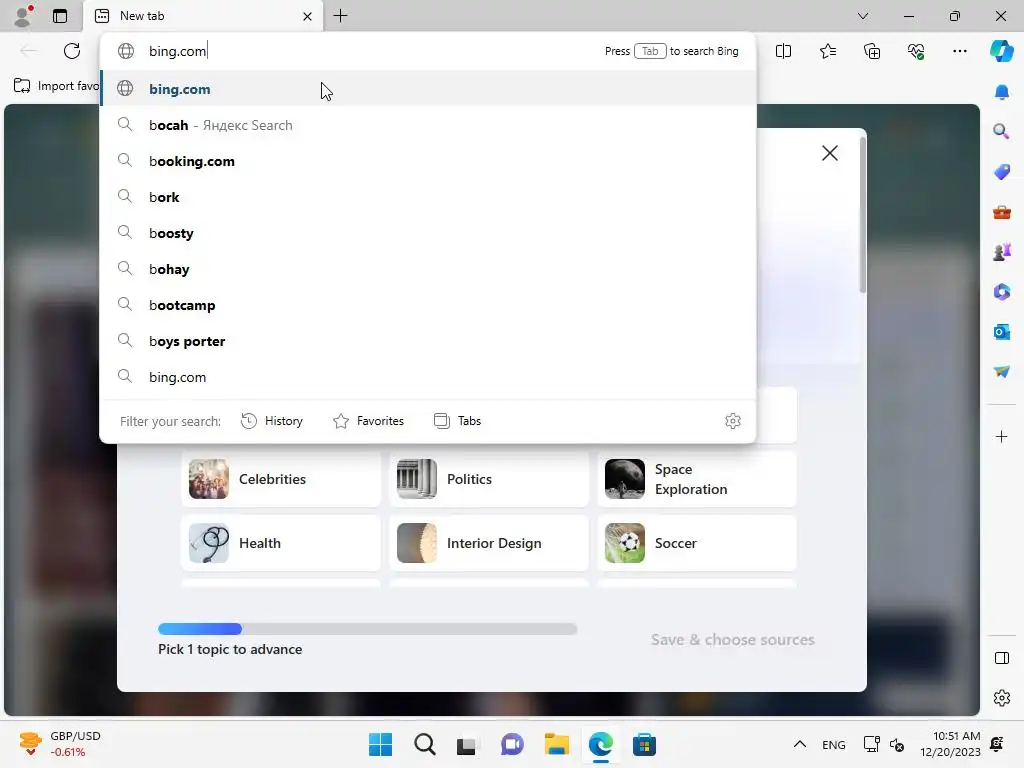The width and height of the screenshot is (1024, 768).
Task: Click the Refresh page icon
Action: pos(72,51)
